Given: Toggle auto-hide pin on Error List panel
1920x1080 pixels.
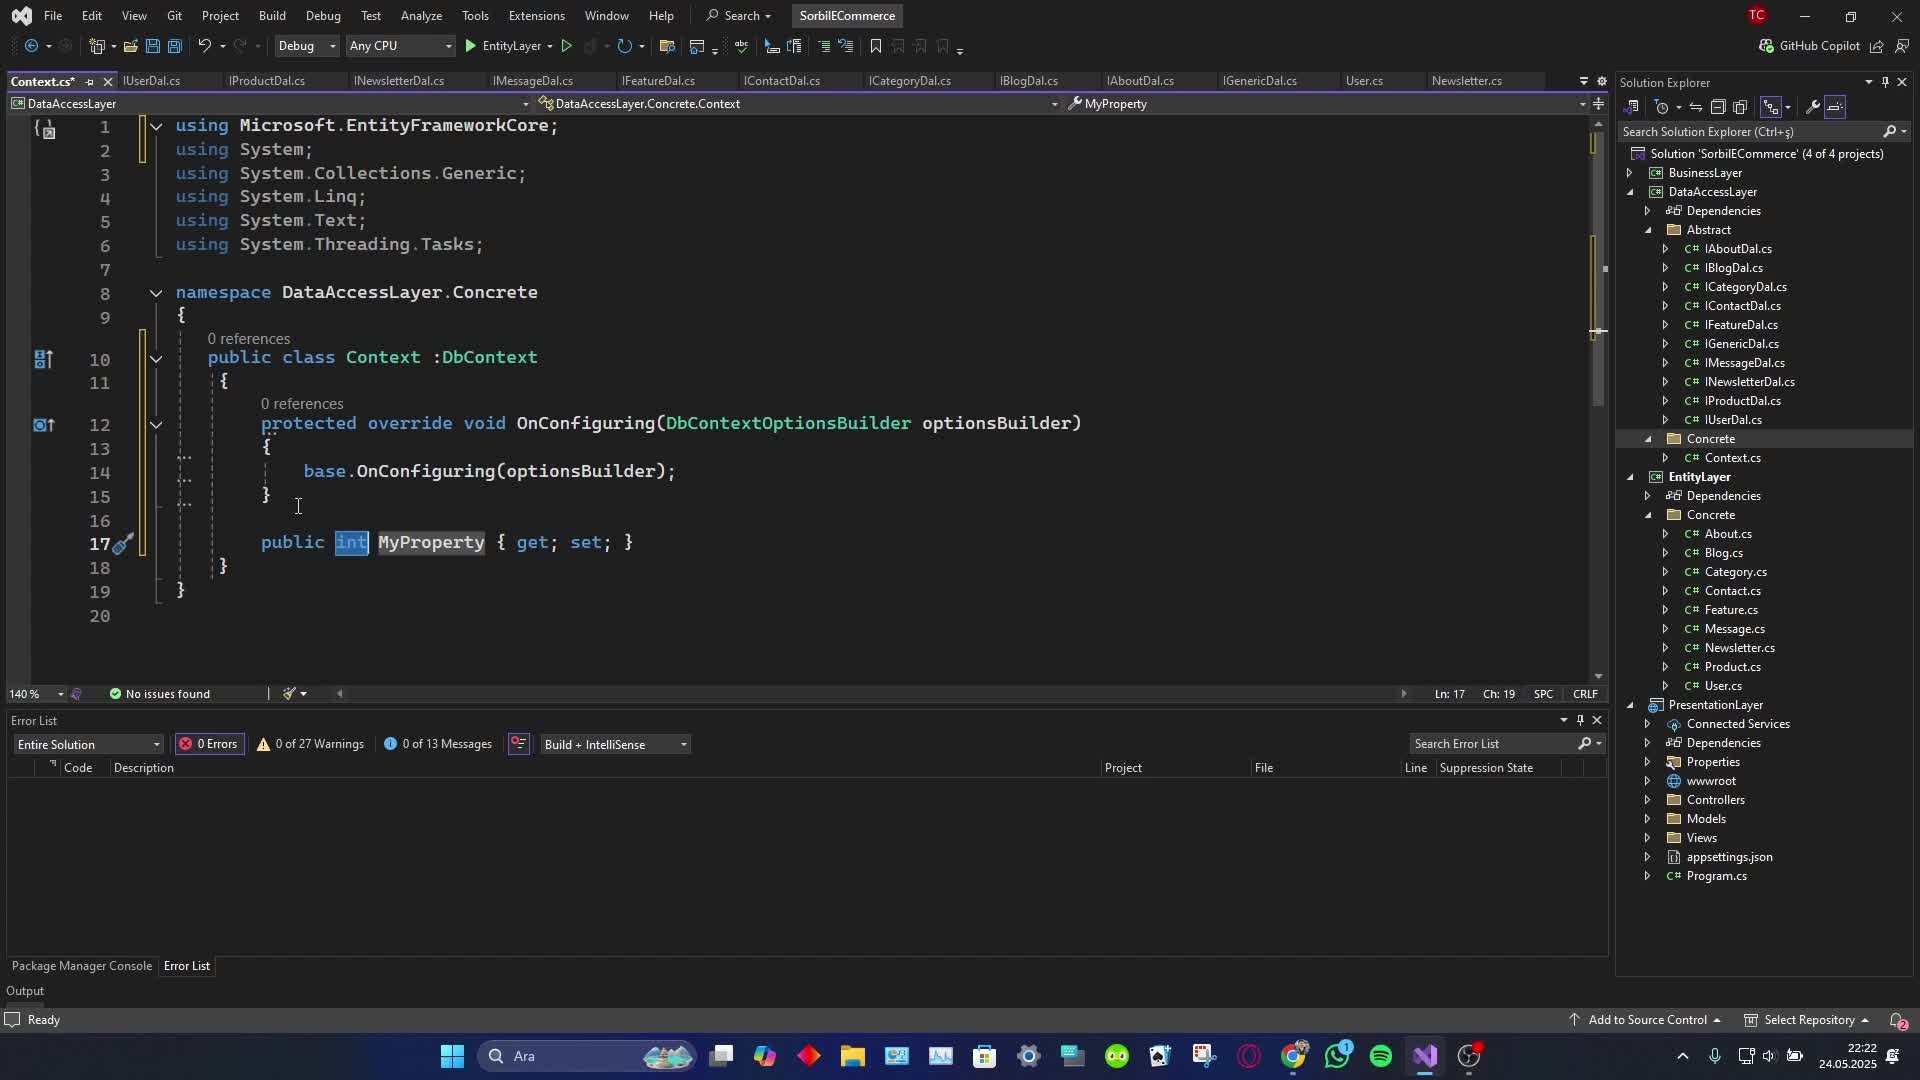Looking at the screenshot, I should [x=1580, y=720].
